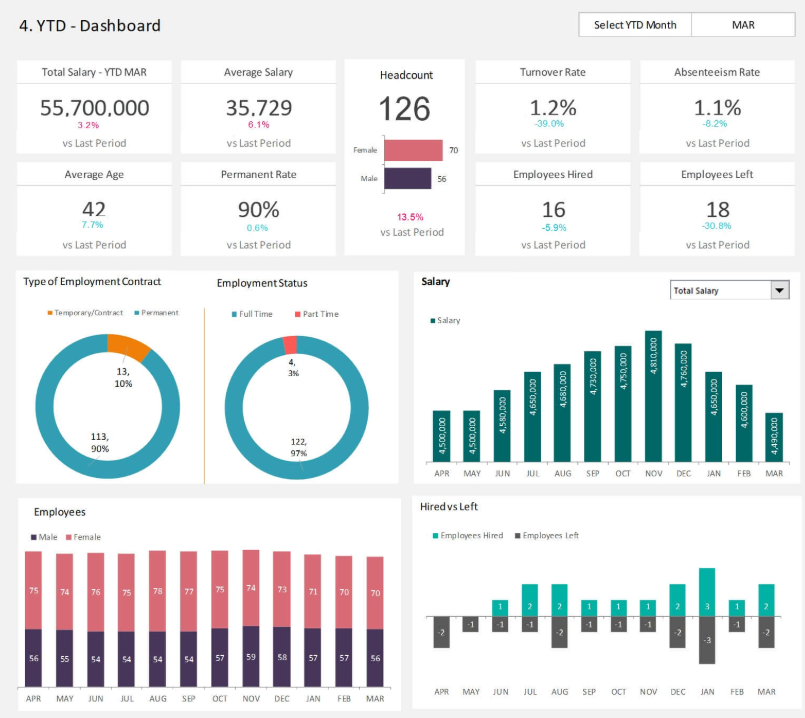Click the orange Temporary/Contract legend marker
Screen dimensions: 805x718
pyautogui.click(x=50, y=313)
